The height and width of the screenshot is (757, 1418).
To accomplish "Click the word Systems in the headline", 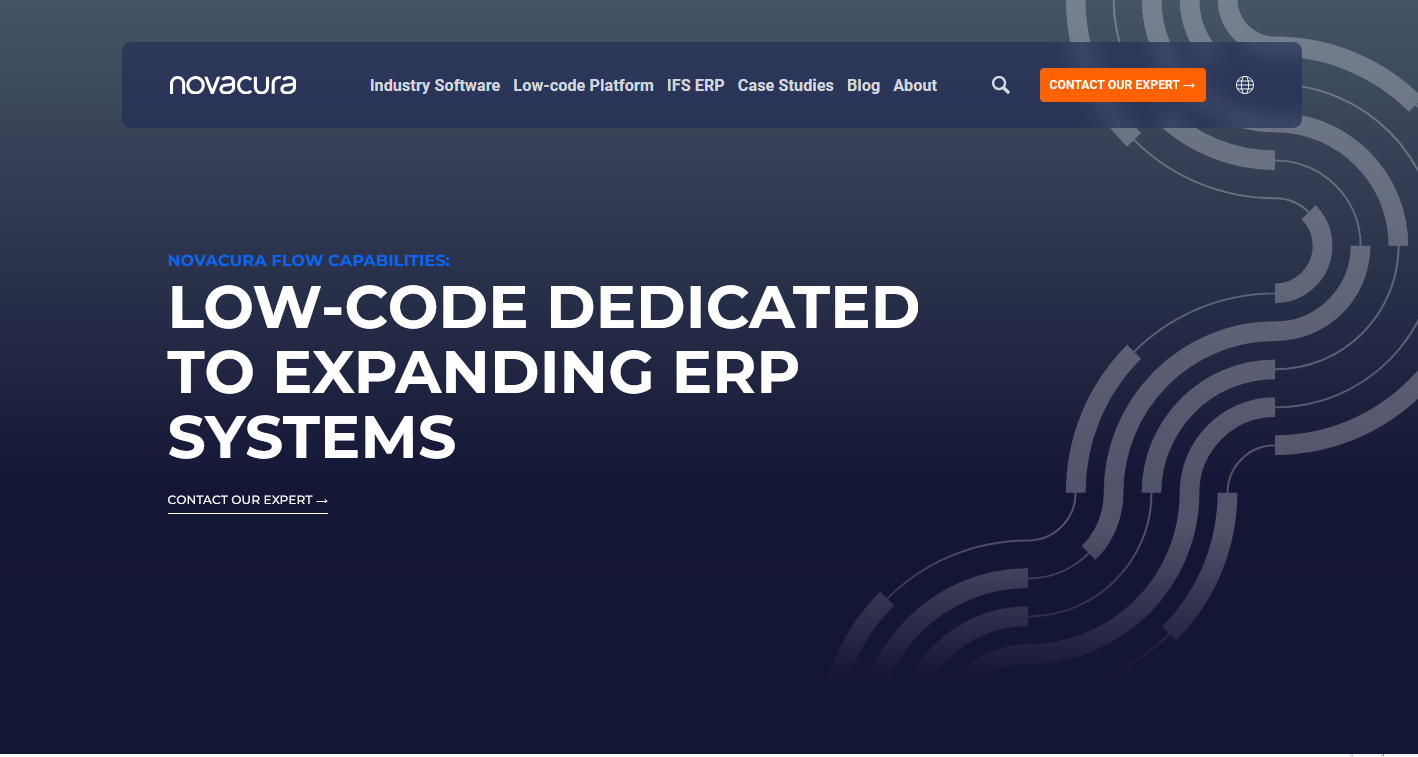I will click(x=312, y=437).
